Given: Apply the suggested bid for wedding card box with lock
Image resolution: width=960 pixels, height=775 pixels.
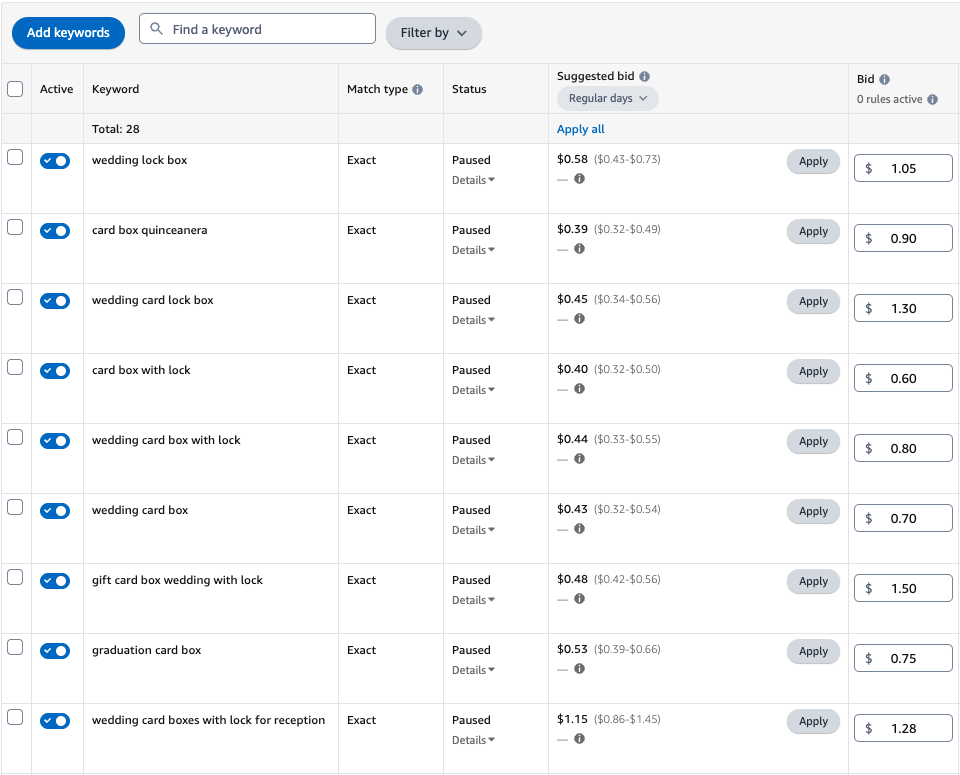Looking at the screenshot, I should (813, 441).
